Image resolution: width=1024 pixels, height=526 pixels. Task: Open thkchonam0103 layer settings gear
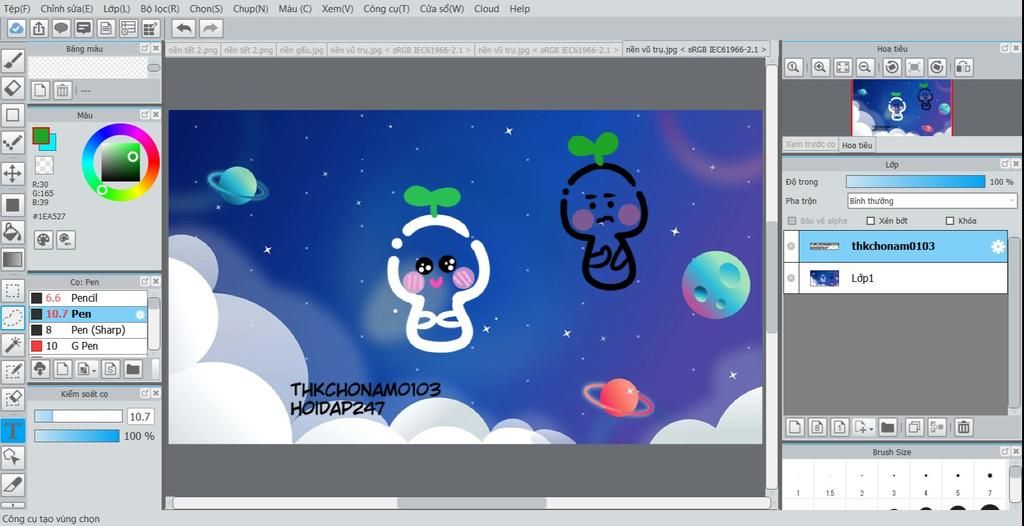click(x=998, y=246)
